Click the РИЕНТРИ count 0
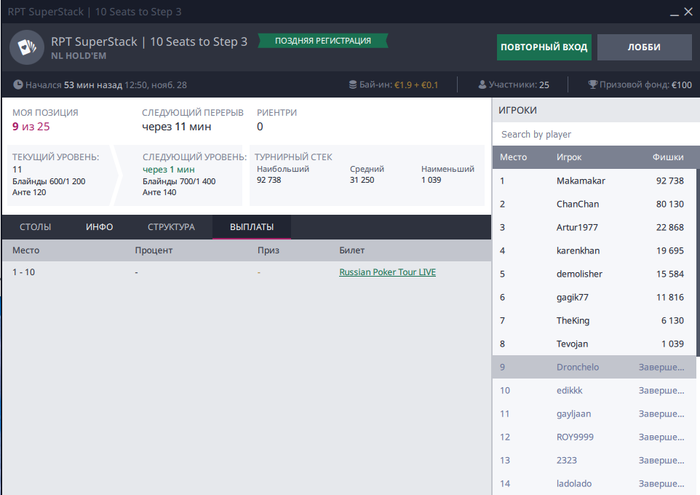Image resolution: width=700 pixels, height=495 pixels. pyautogui.click(x=260, y=127)
